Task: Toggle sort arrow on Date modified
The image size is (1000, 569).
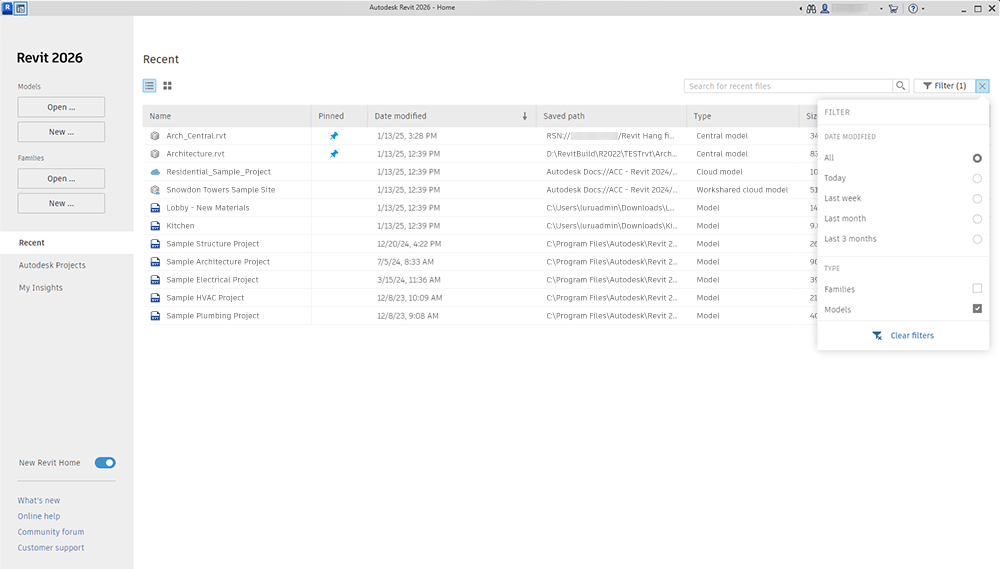Action: [525, 116]
